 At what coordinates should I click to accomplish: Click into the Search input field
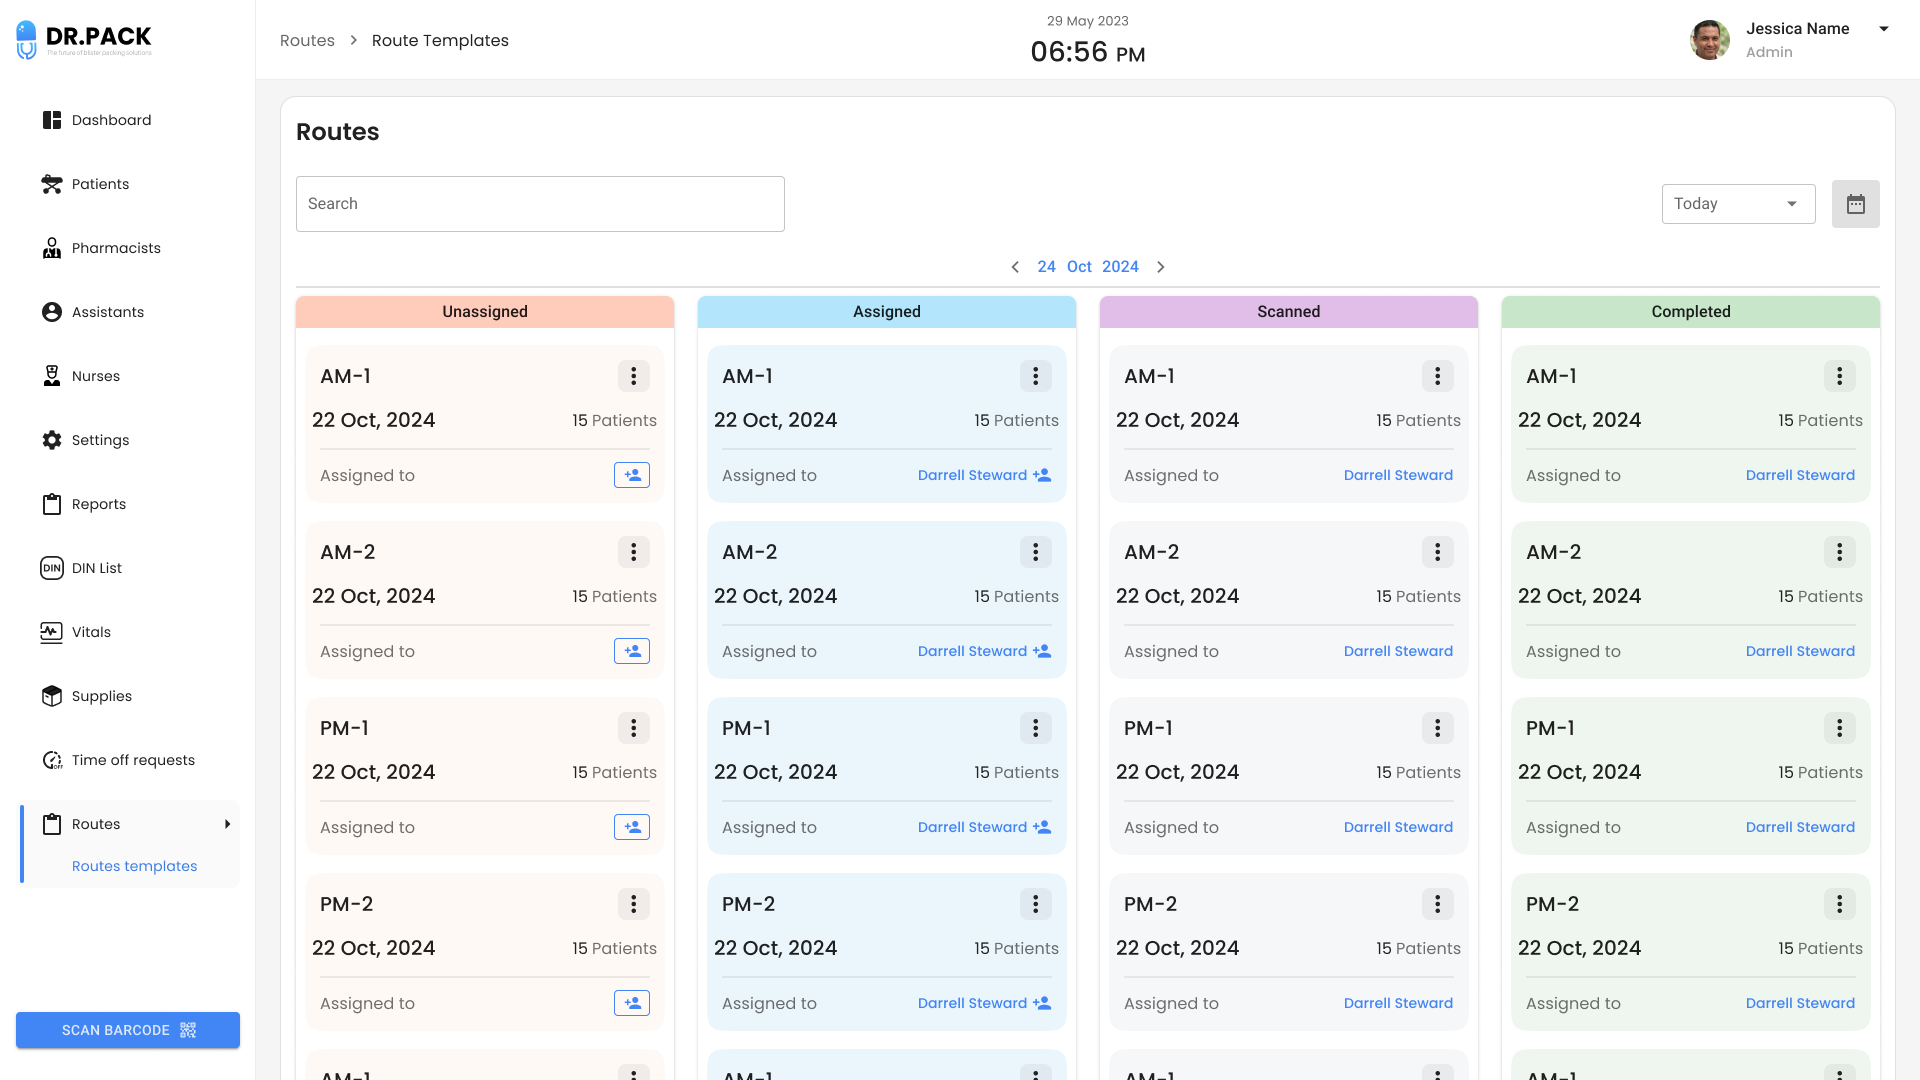[x=540, y=204]
